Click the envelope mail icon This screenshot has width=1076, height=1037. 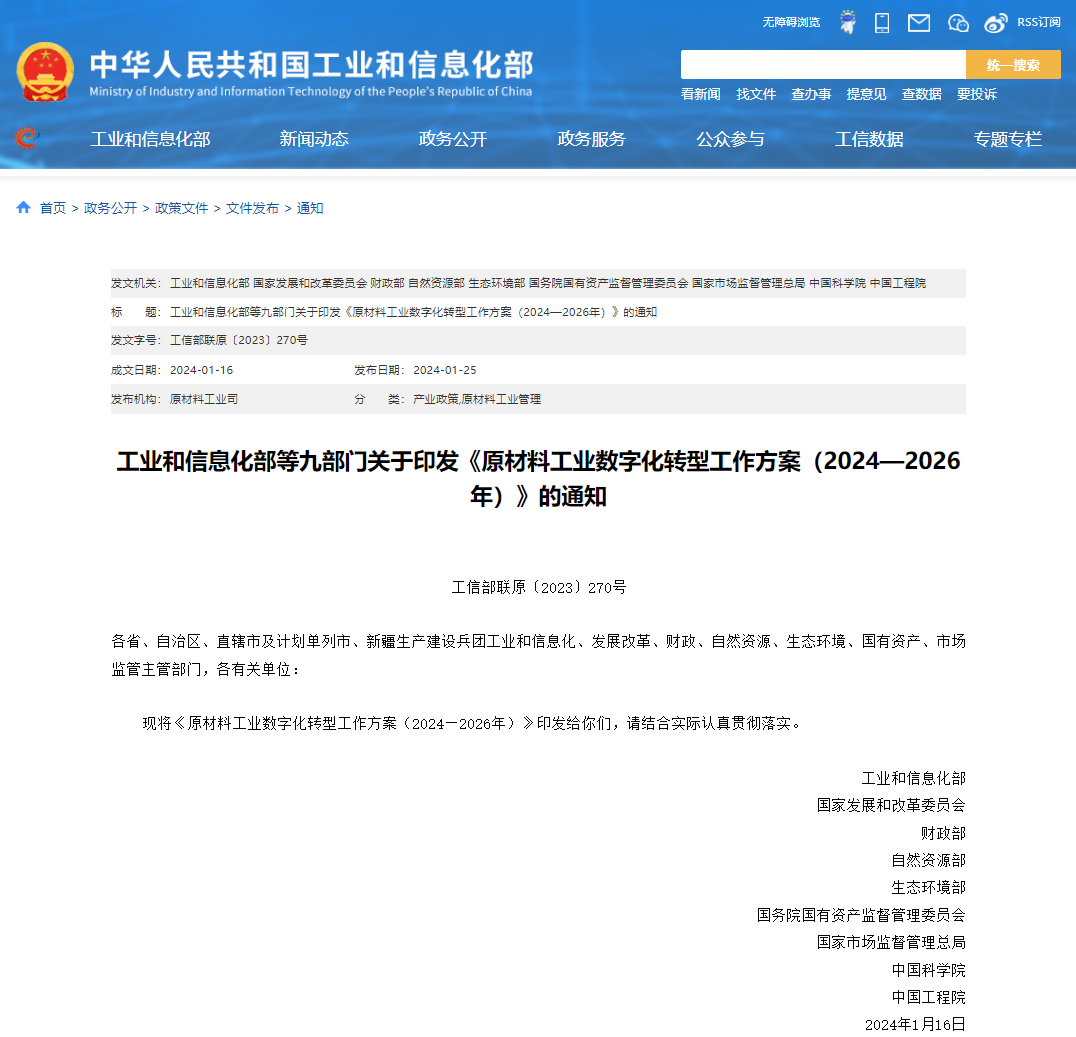(919, 22)
